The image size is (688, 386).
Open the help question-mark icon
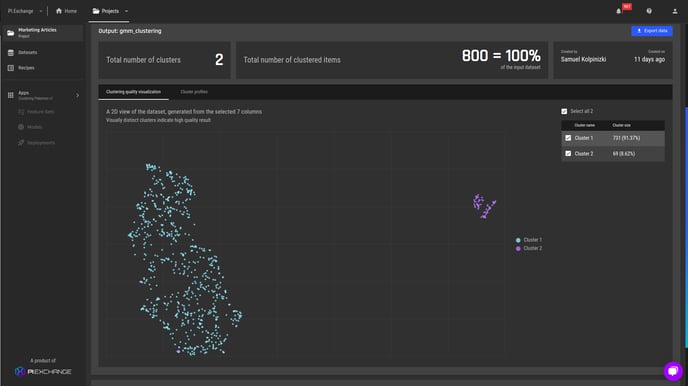coord(649,11)
